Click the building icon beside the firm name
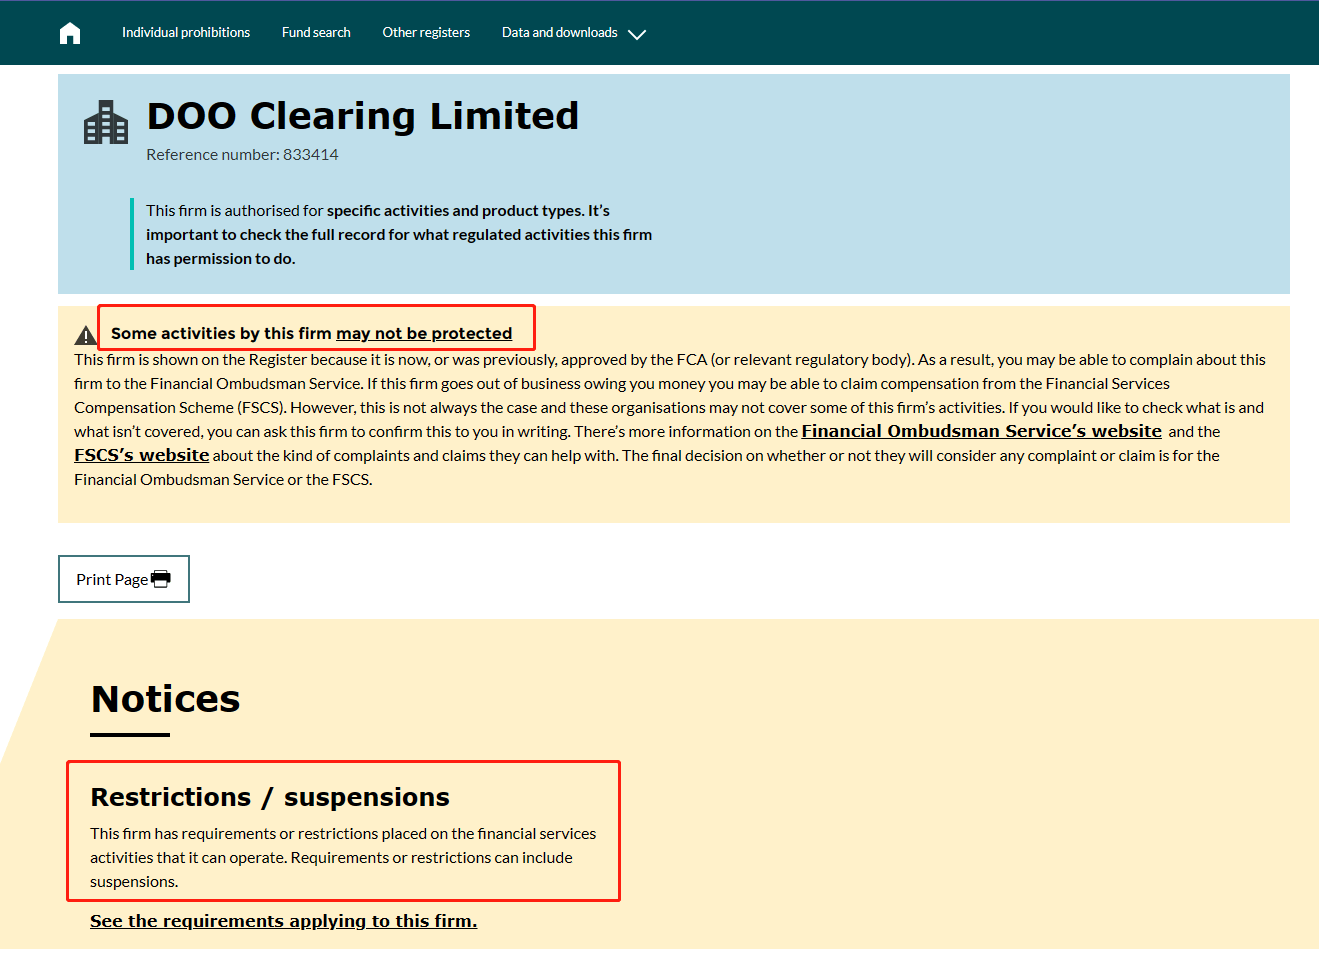Image resolution: width=1319 pixels, height=962 pixels. (106, 123)
